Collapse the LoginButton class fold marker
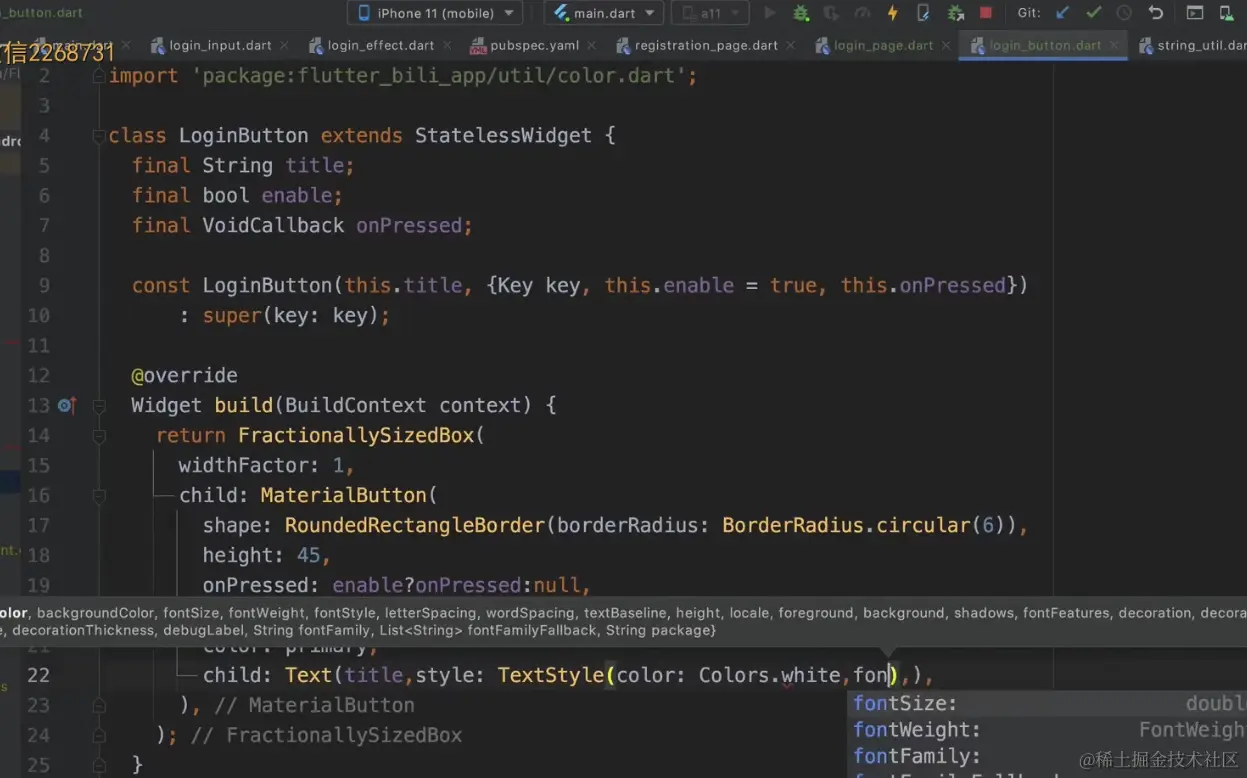Screen dimensions: 1247x778 (x=99, y=136)
